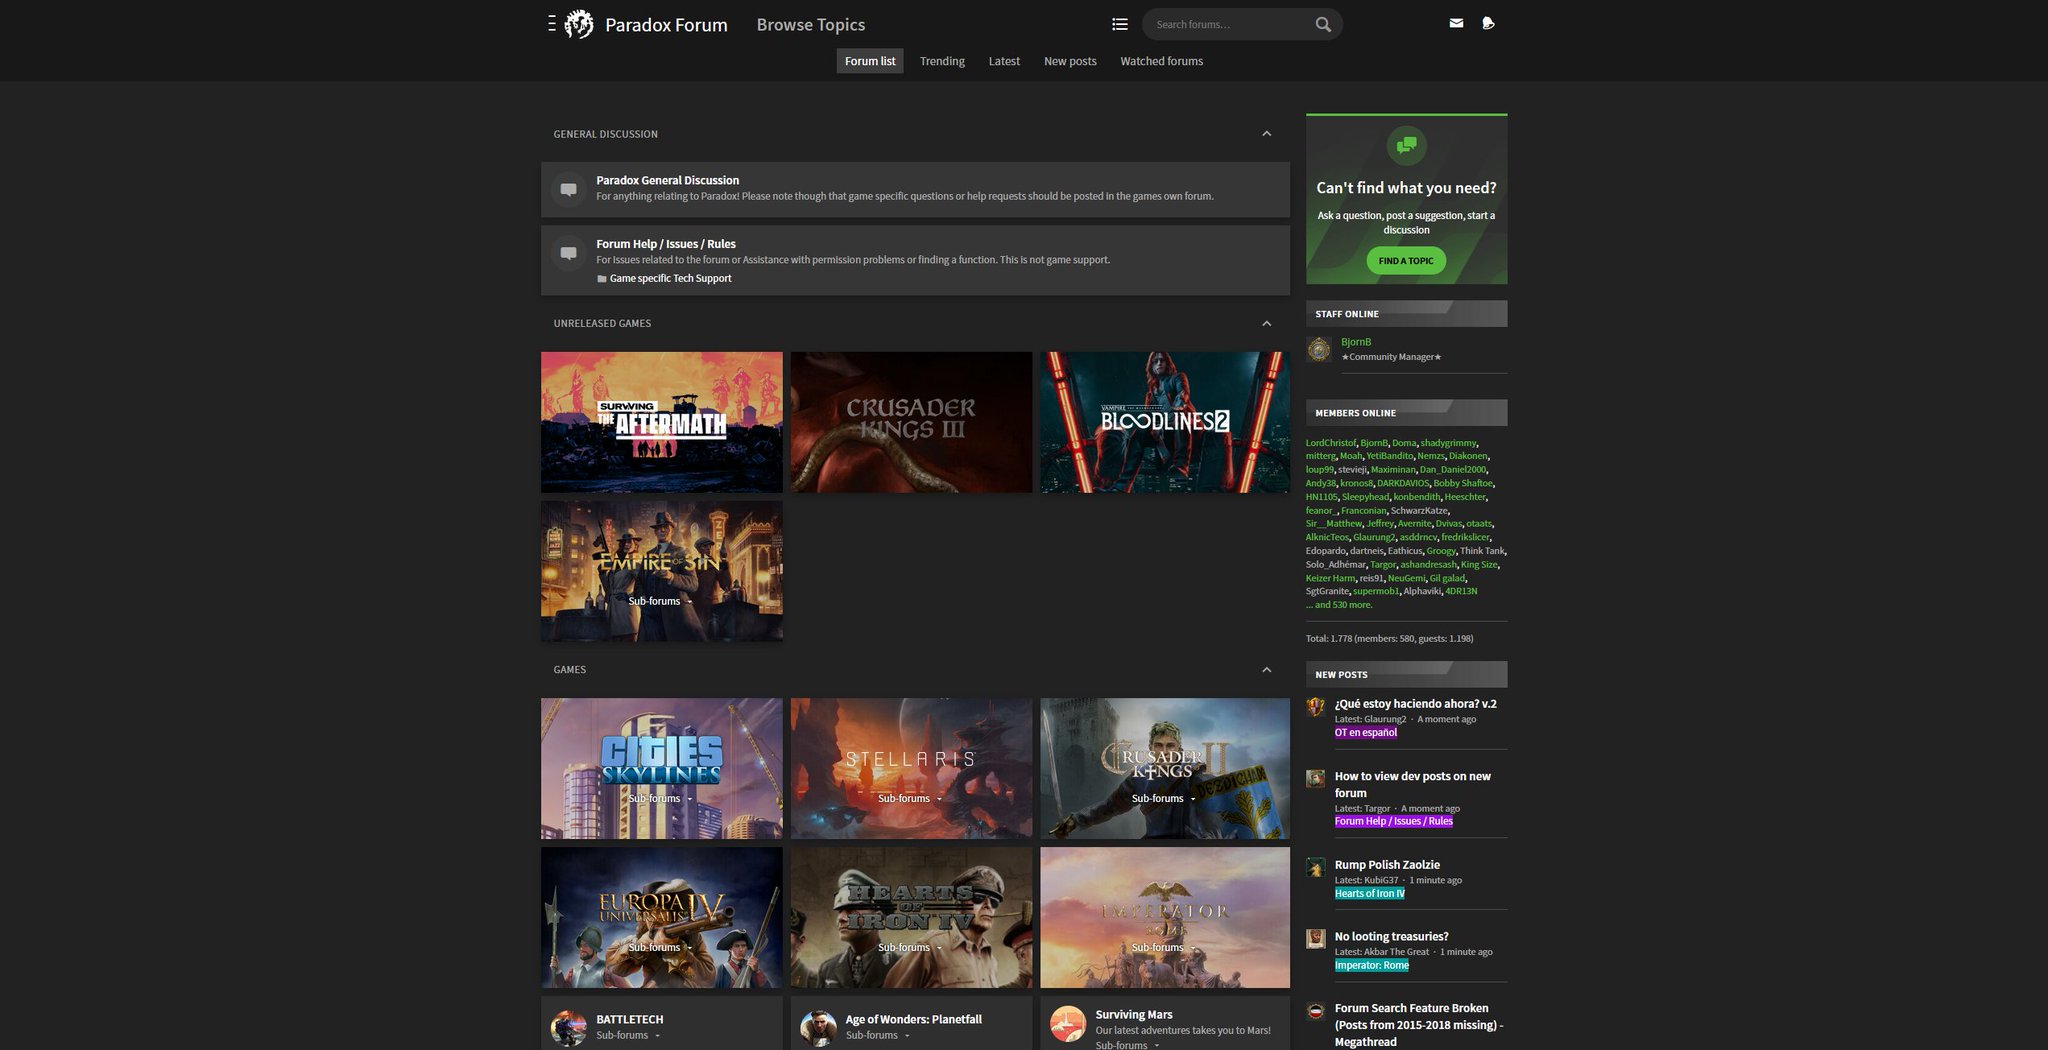Click the Forum Help speech bubble icon
2048x1050 pixels.
point(568,253)
